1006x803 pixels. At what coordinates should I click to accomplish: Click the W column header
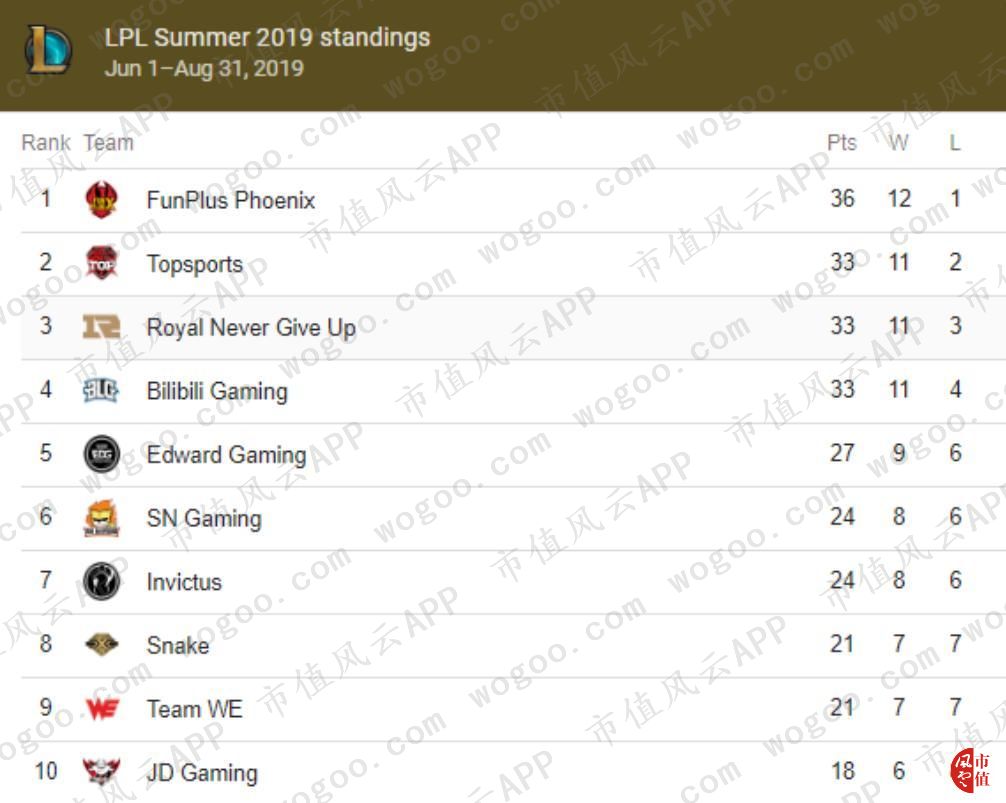(x=899, y=143)
